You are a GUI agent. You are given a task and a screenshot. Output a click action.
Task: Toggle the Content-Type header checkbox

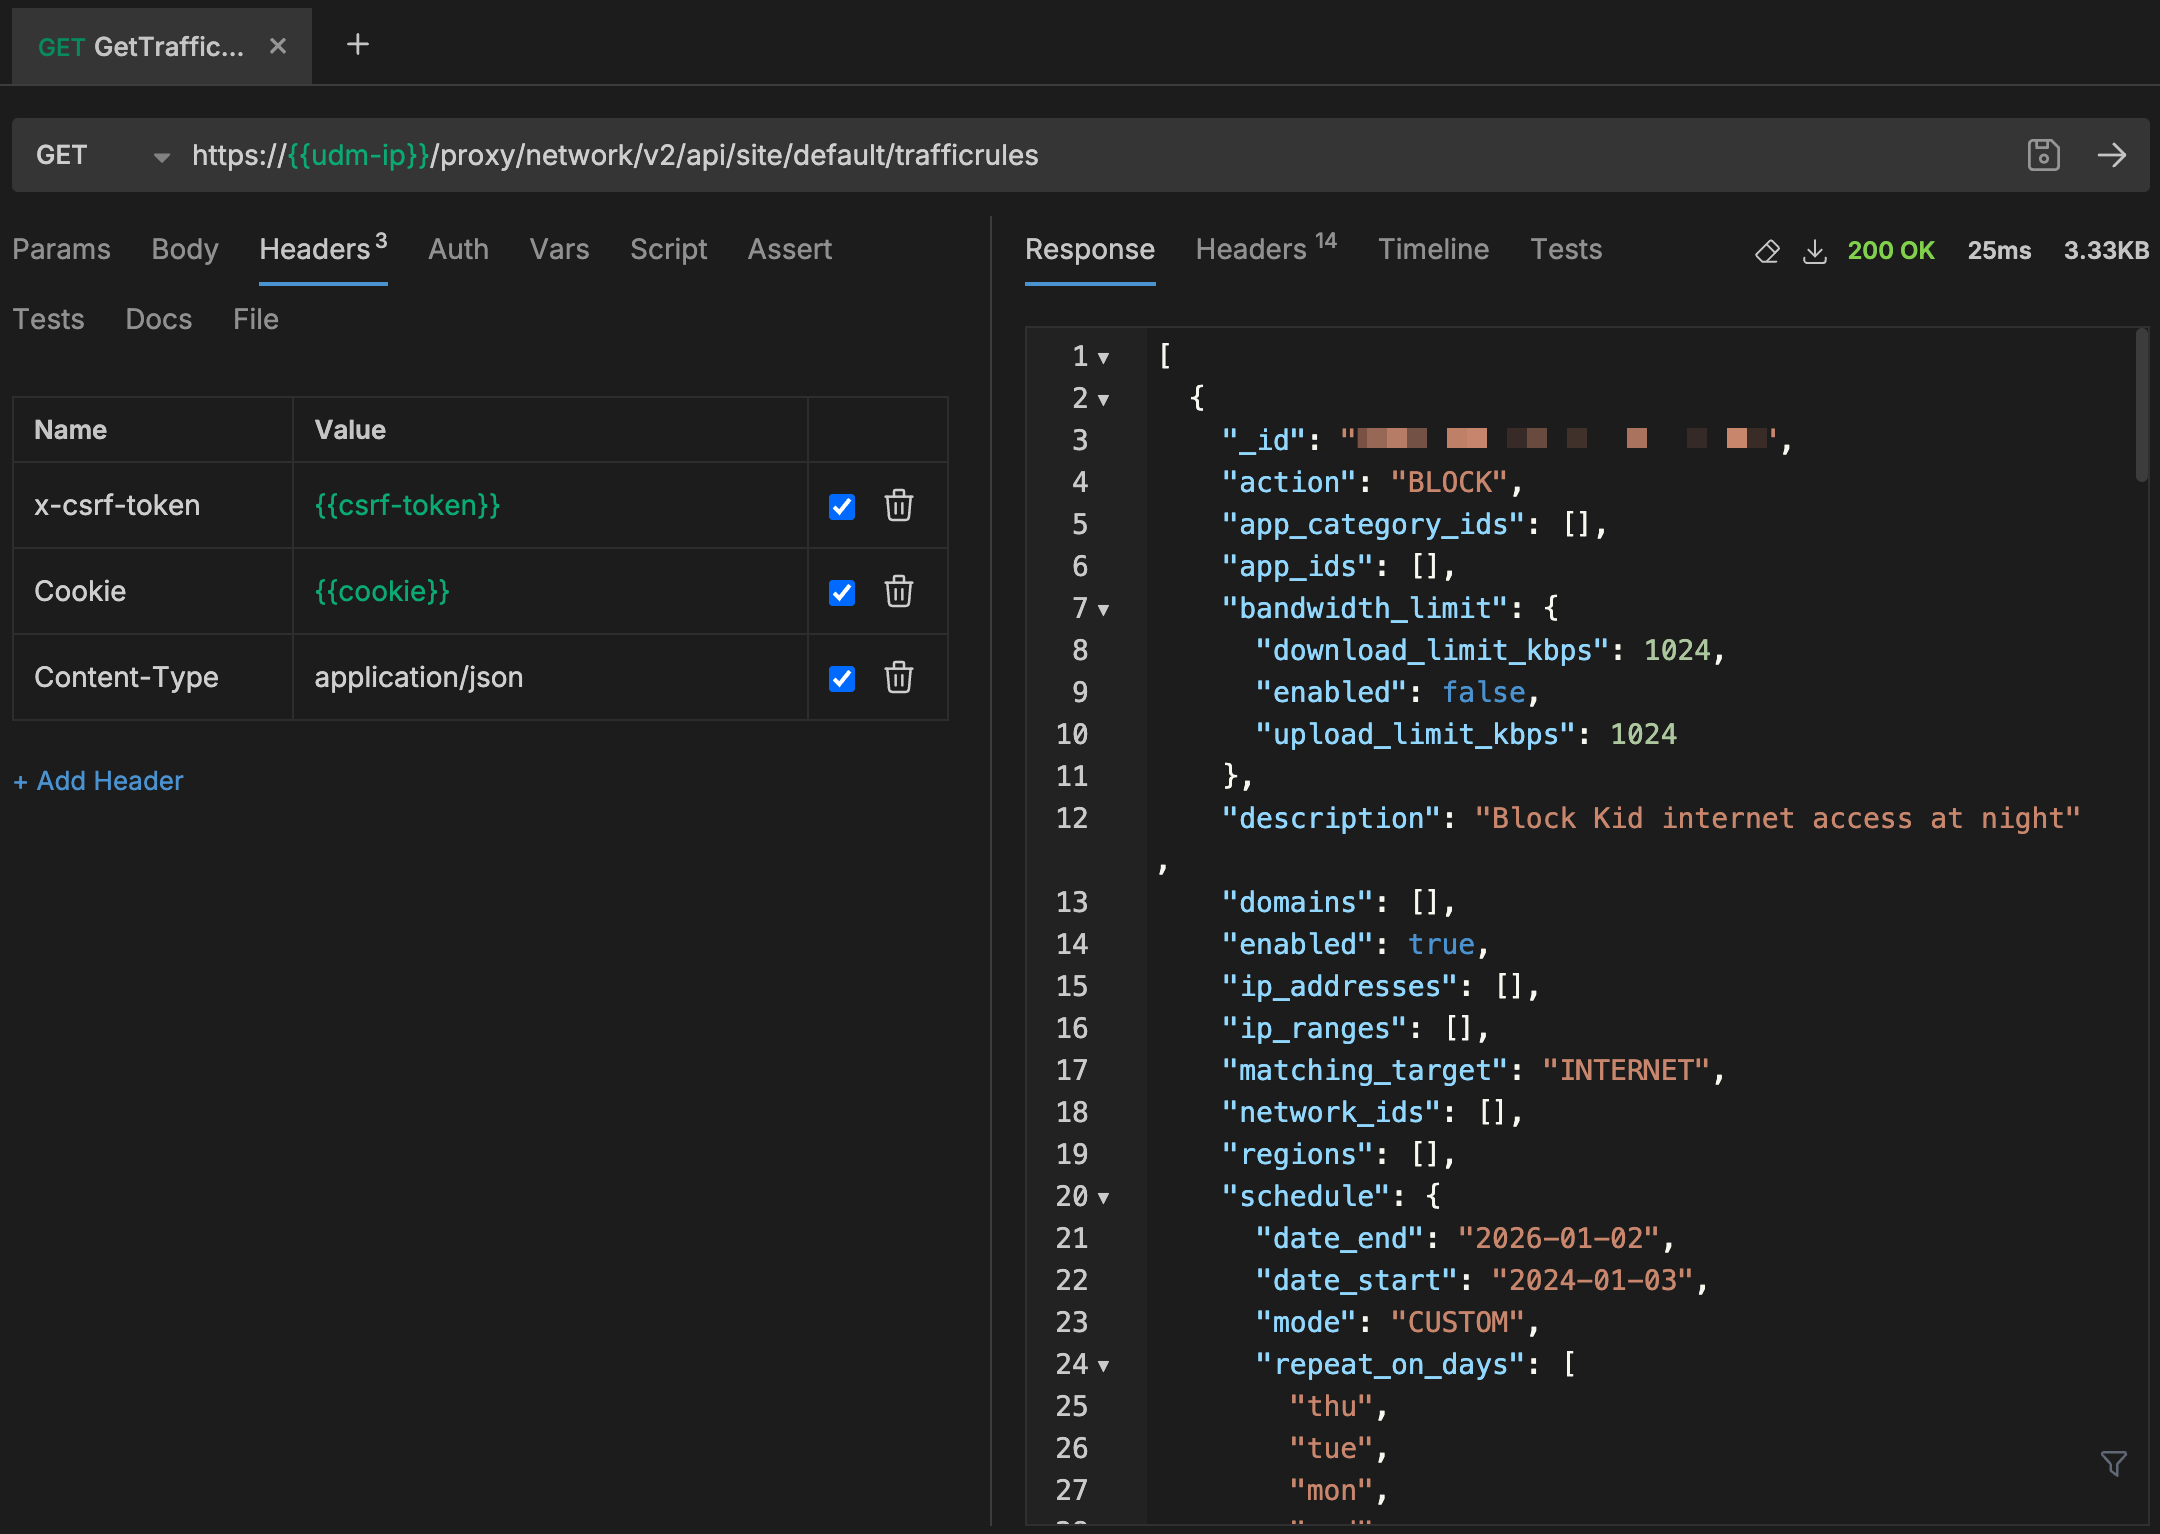842,679
